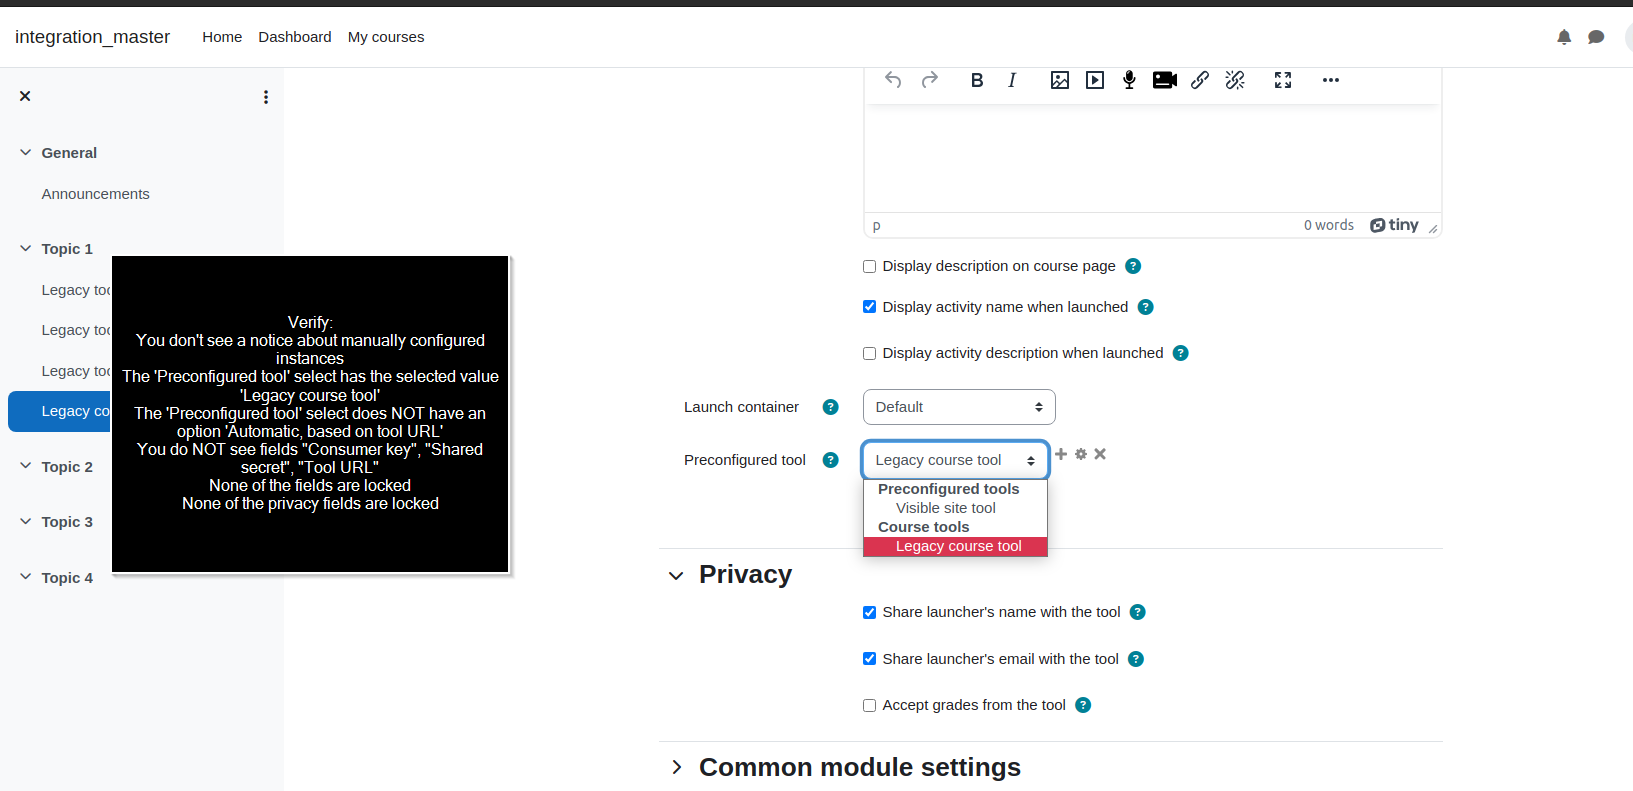Enable Display description on course page
The height and width of the screenshot is (791, 1633).
coord(869,266)
